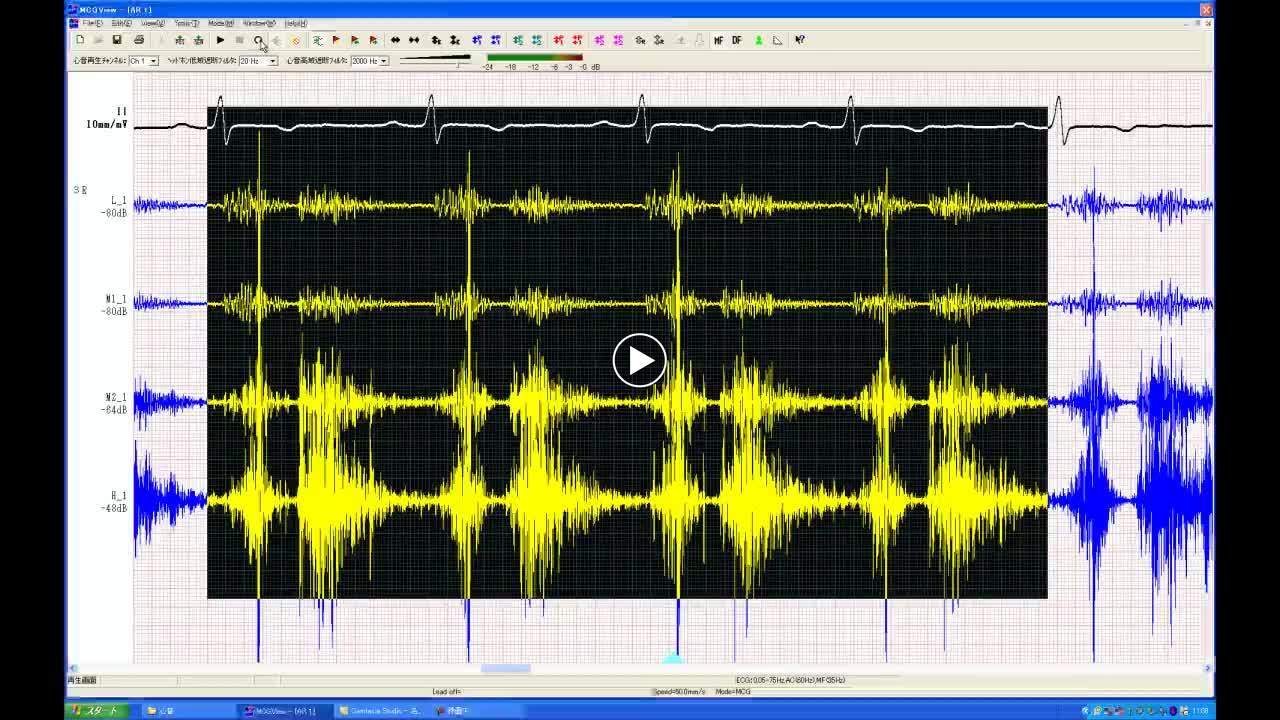This screenshot has width=1280, height=720.
Task: Open the Ch 1 channel dropdown
Action: 153,61
